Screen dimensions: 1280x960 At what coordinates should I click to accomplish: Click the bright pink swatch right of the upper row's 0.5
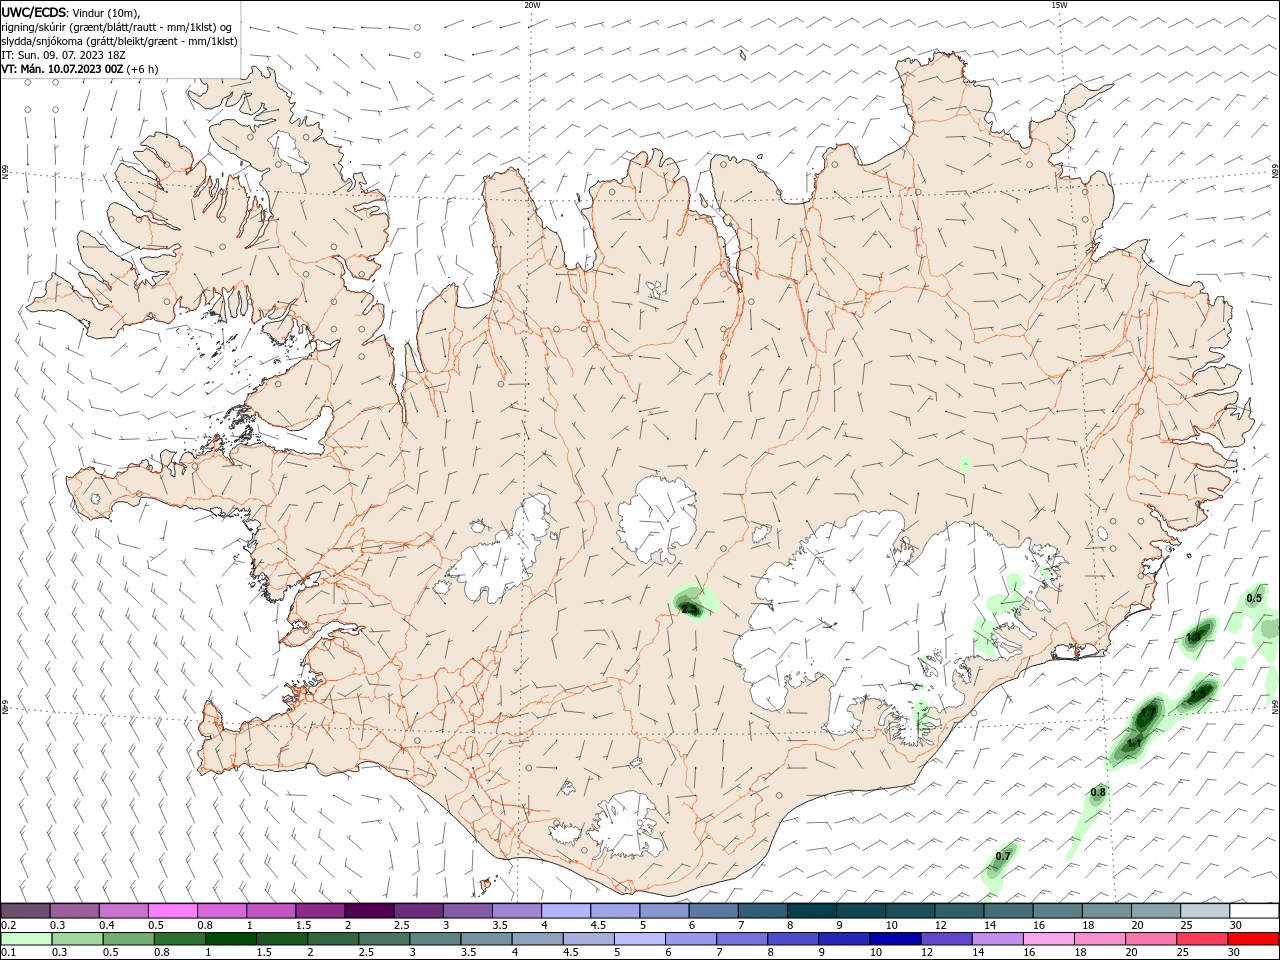(x=173, y=911)
